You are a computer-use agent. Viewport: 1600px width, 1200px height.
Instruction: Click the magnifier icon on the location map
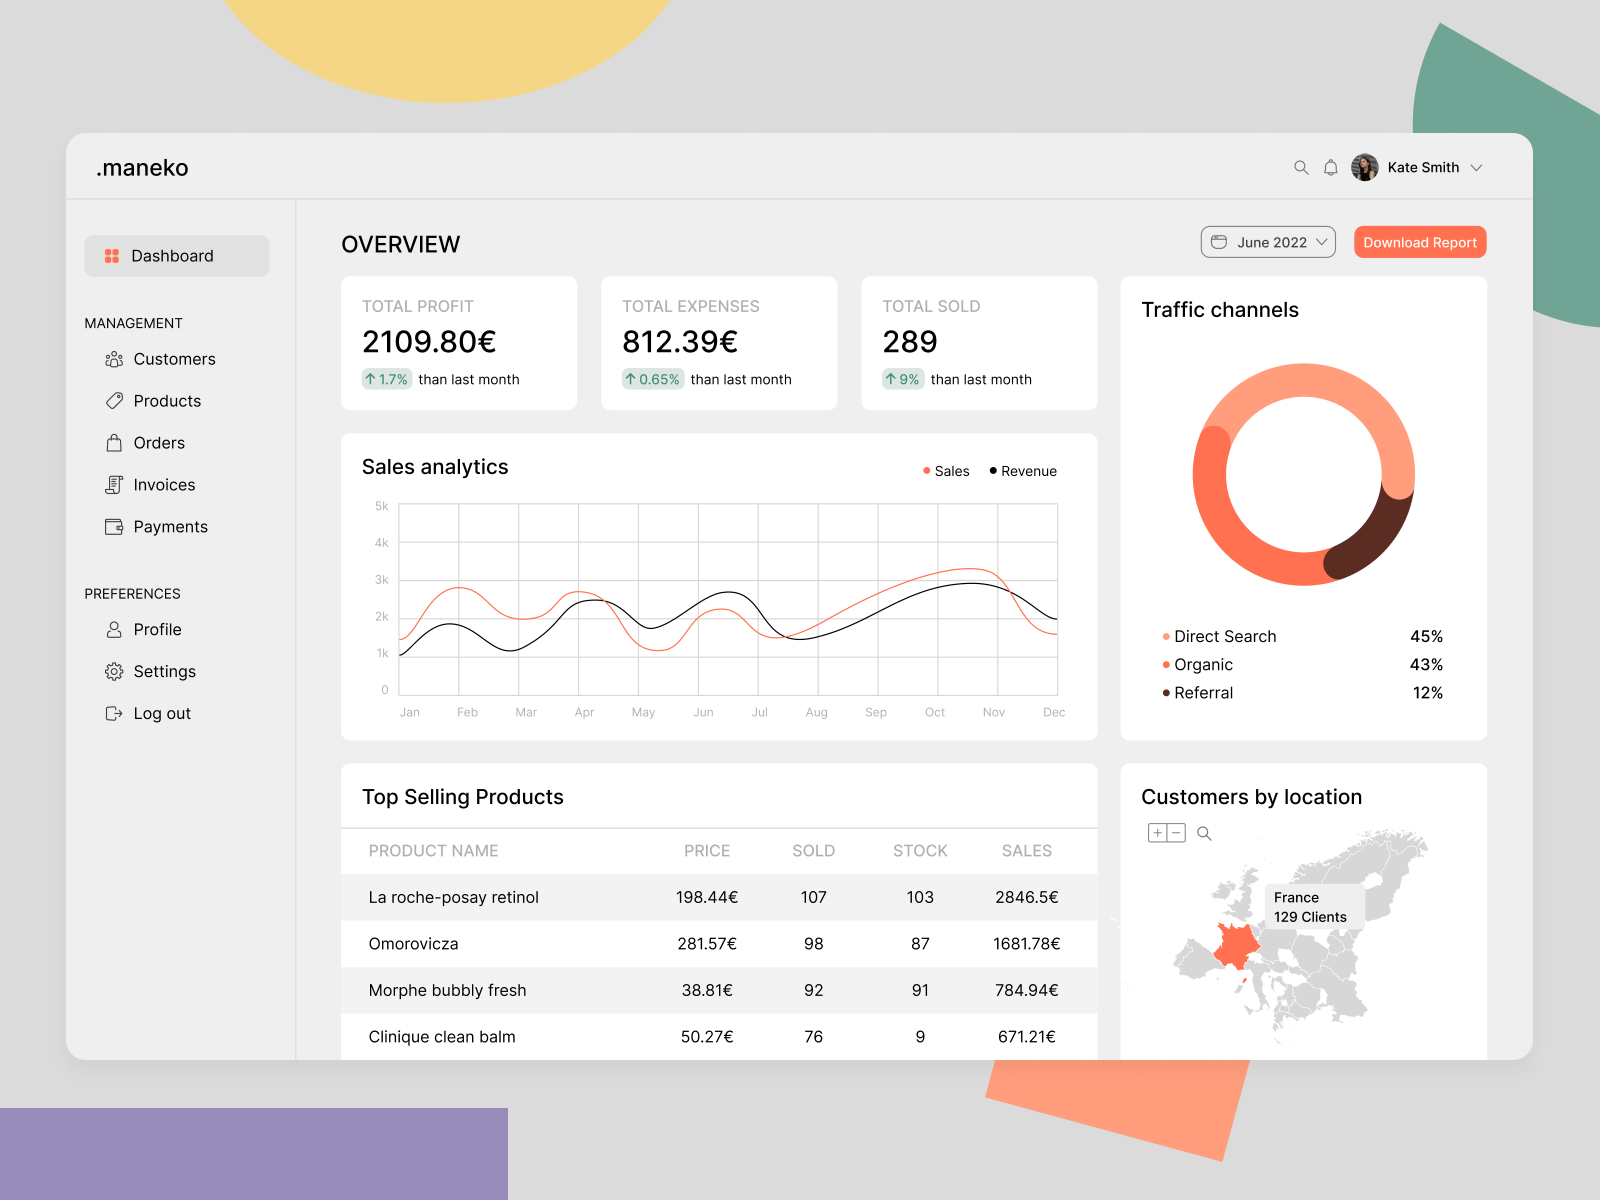point(1205,832)
